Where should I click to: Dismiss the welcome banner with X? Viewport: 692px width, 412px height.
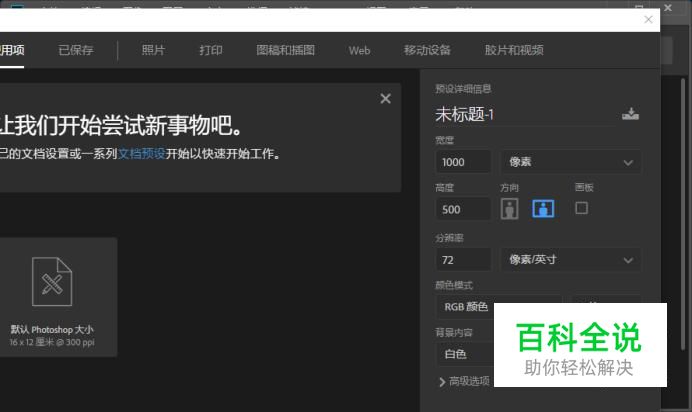click(x=385, y=99)
